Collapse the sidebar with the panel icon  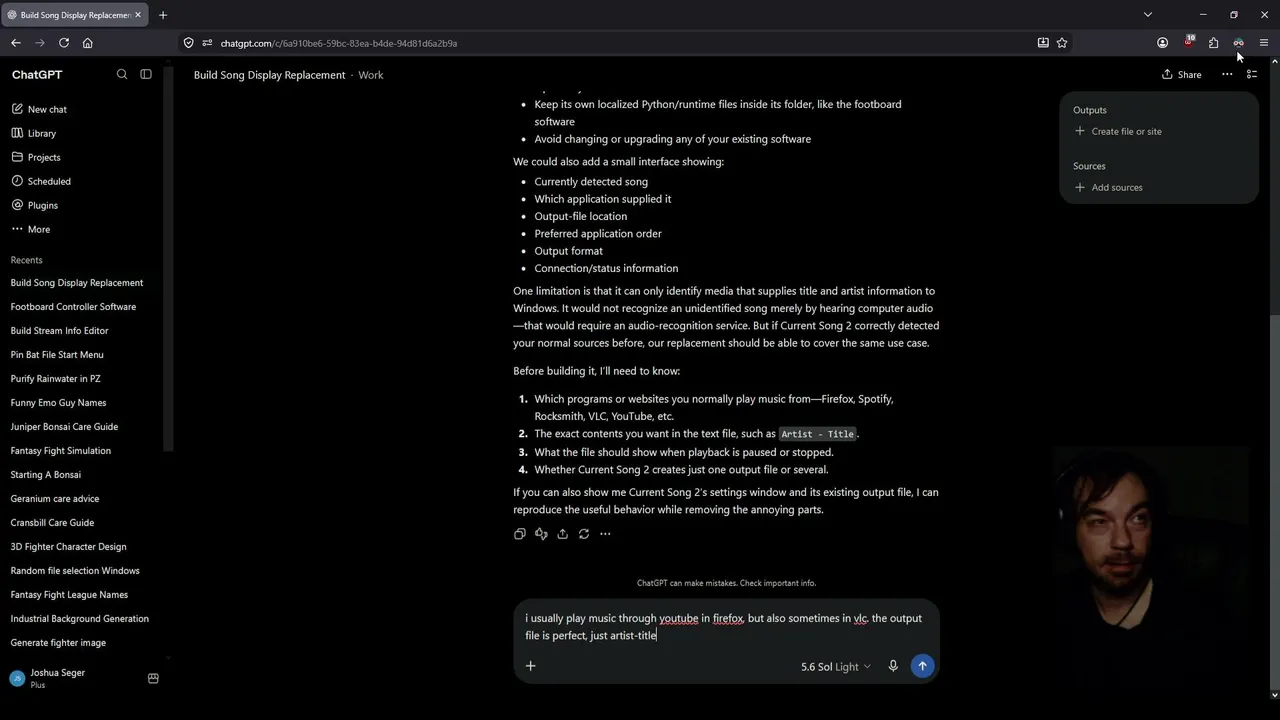pyautogui.click(x=146, y=74)
